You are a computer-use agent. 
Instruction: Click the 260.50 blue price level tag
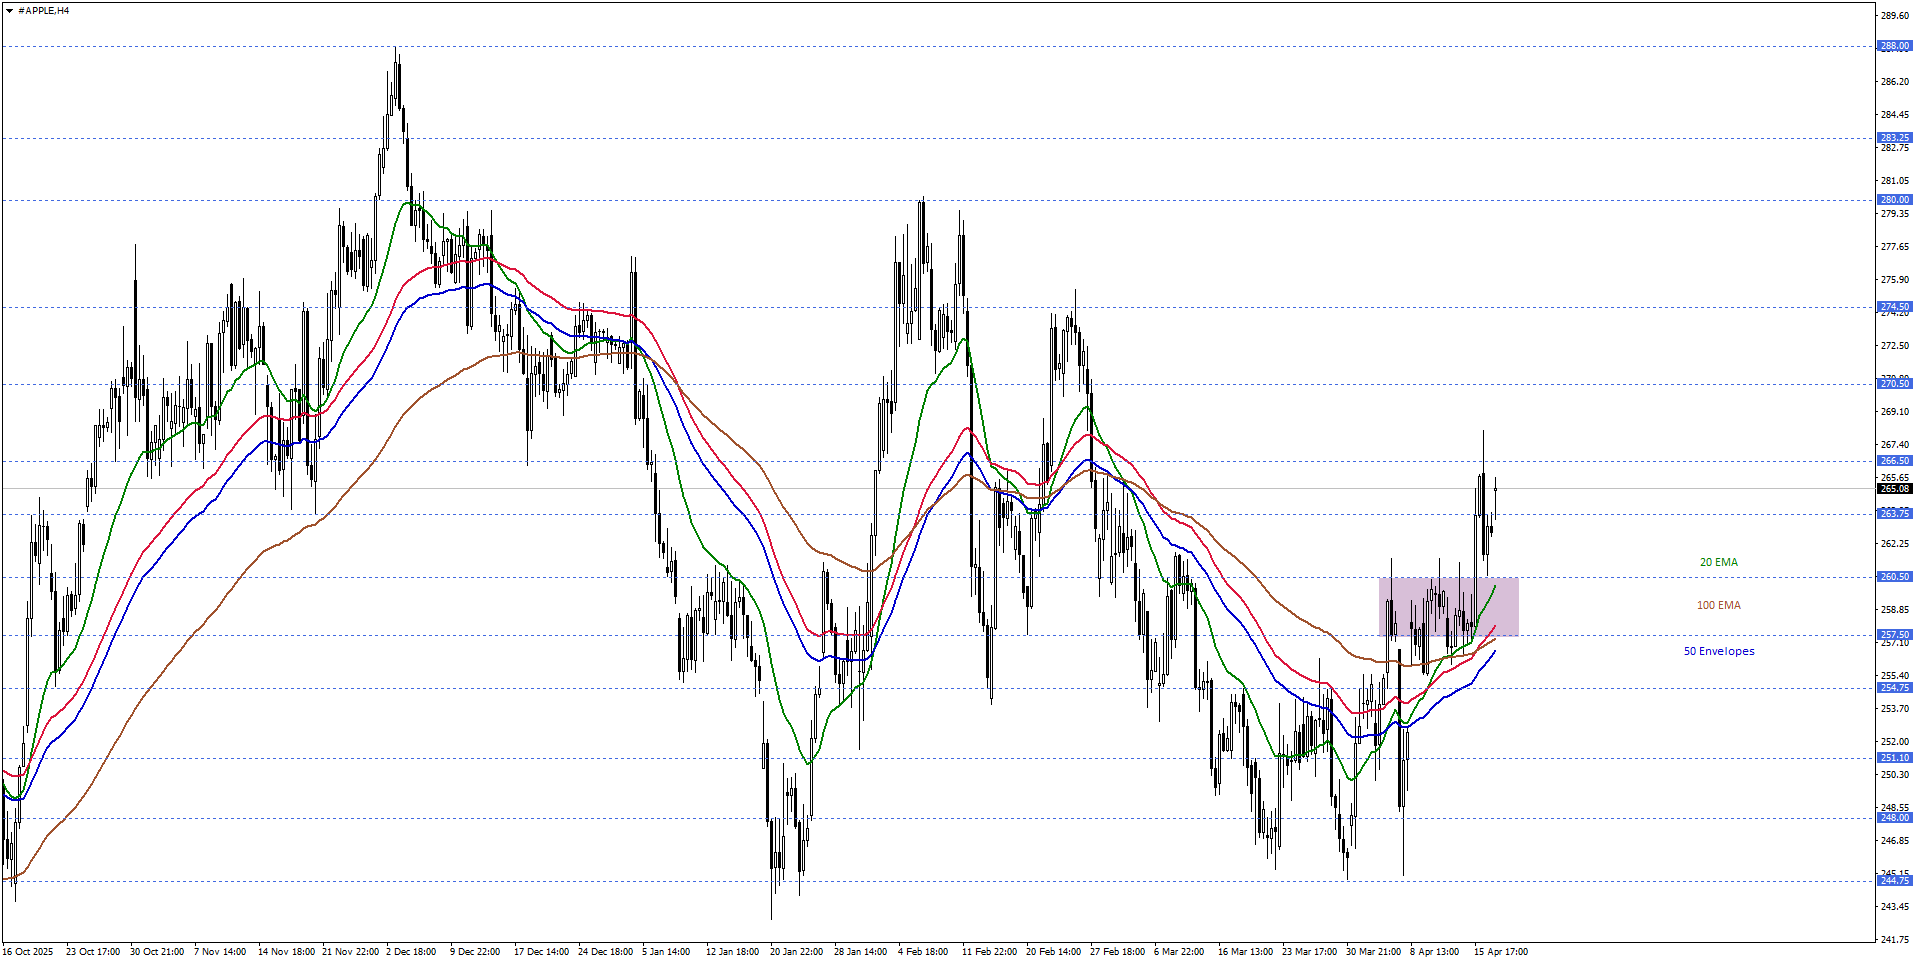(x=1894, y=577)
